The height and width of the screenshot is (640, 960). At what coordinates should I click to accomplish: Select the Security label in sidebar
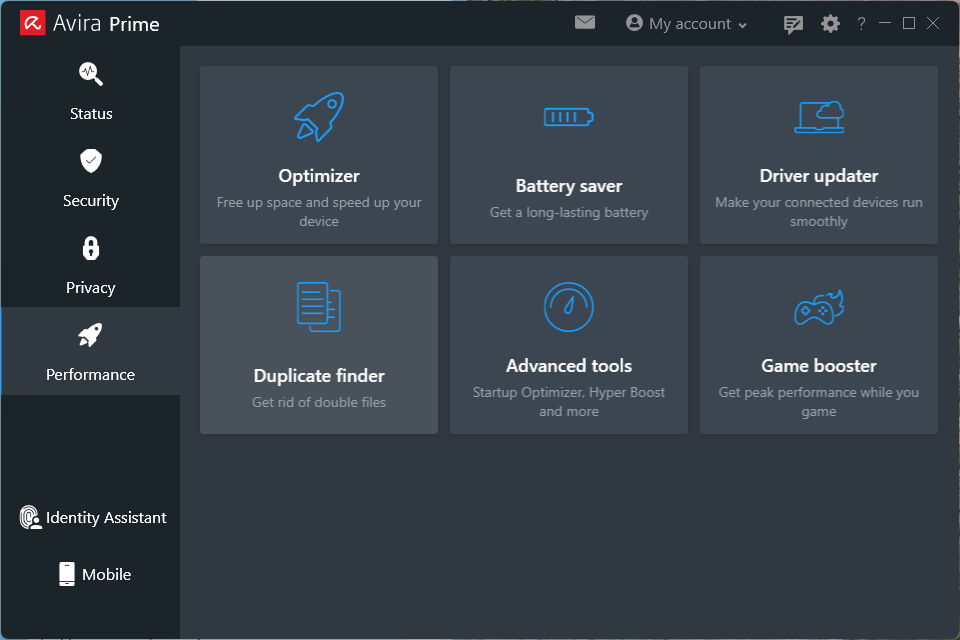point(91,201)
